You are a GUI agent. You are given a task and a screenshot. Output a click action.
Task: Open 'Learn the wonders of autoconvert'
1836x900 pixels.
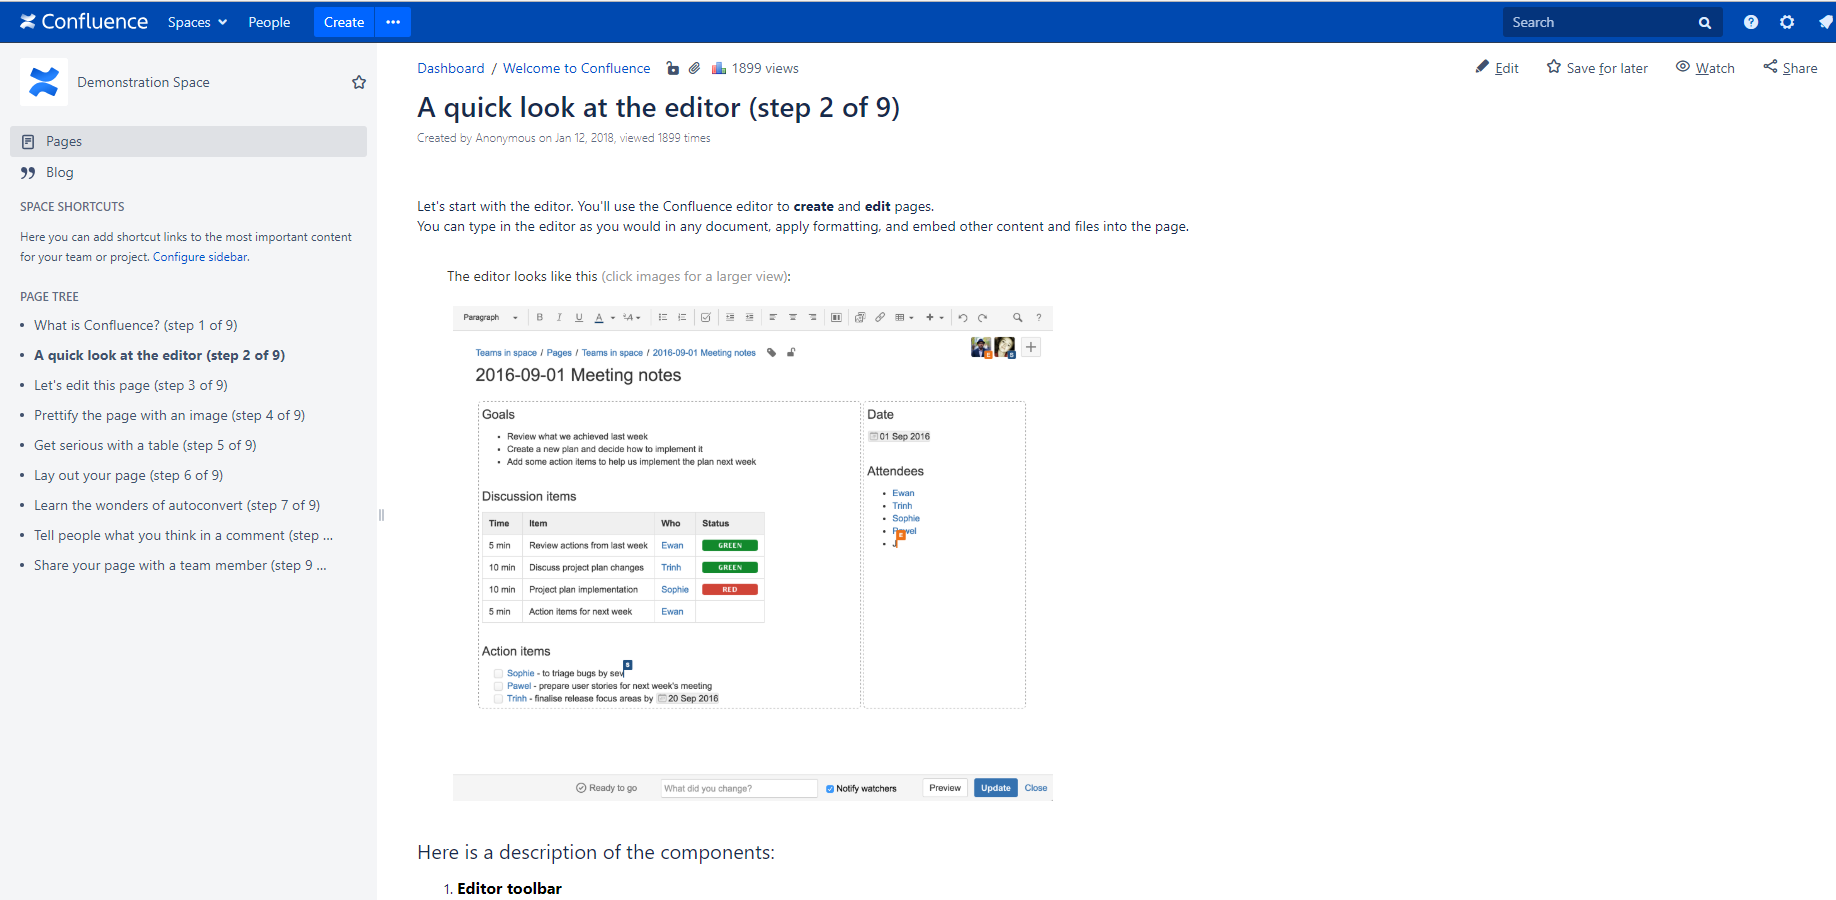pos(177,505)
